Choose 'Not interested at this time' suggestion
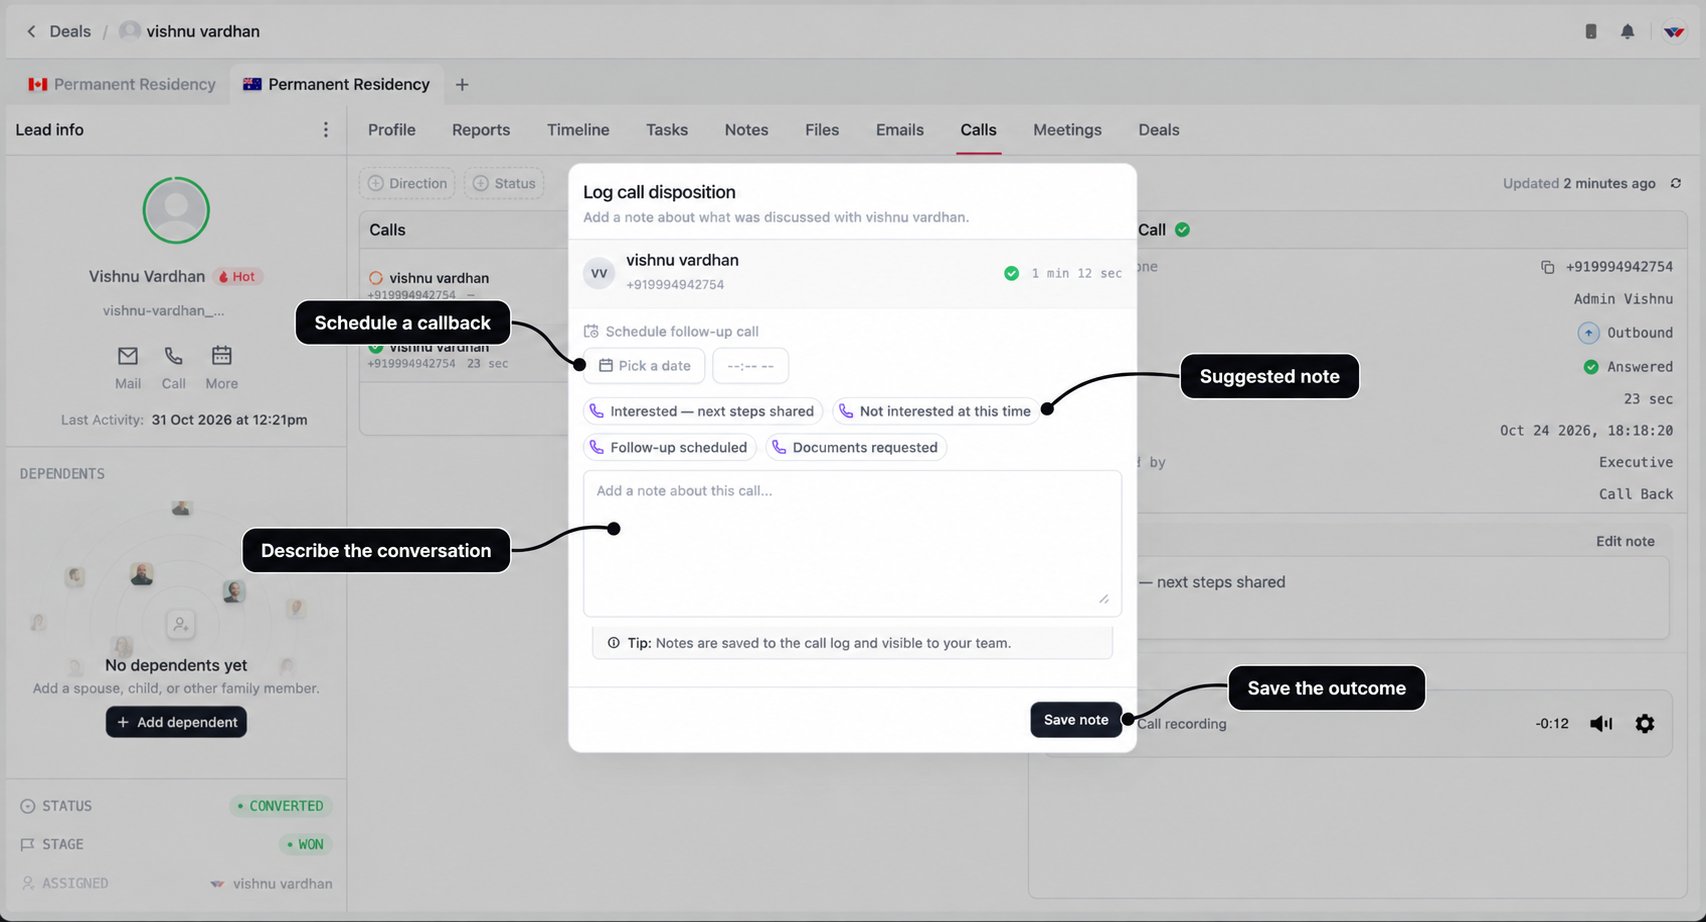 [936, 411]
